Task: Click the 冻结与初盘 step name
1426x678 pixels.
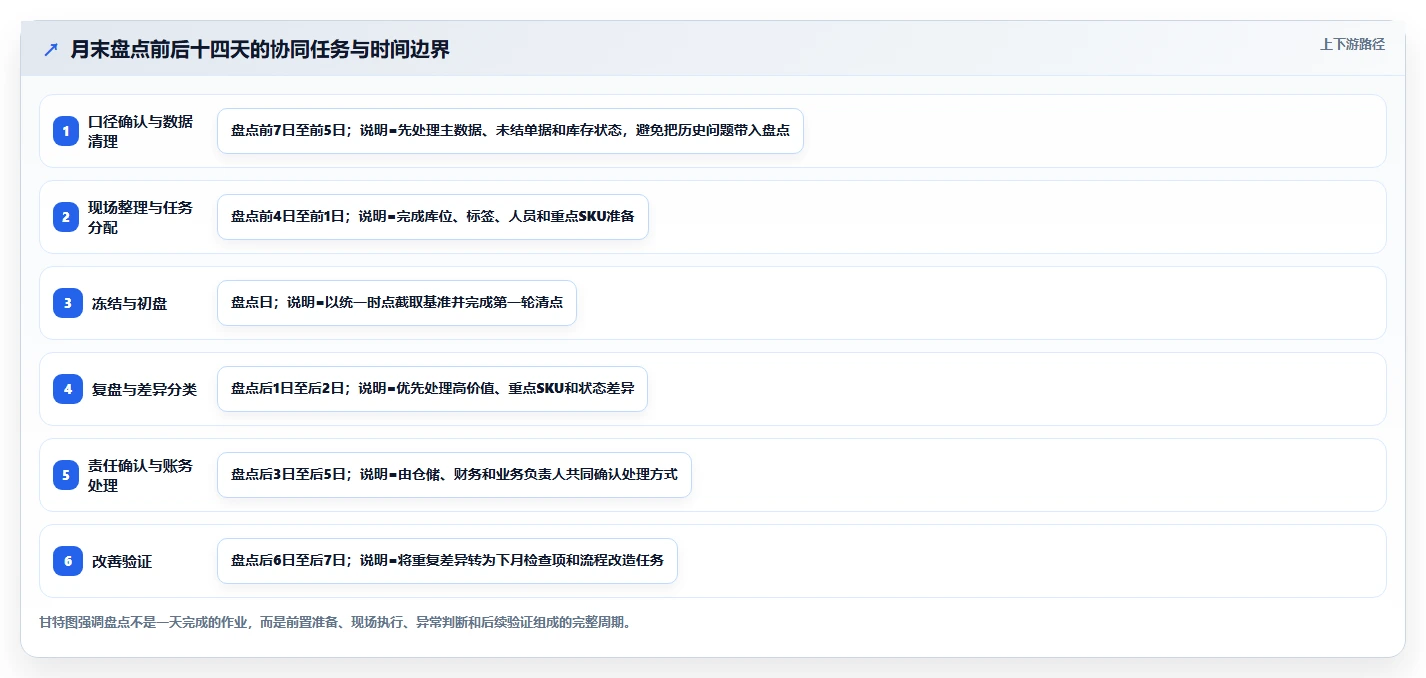Action: [129, 303]
